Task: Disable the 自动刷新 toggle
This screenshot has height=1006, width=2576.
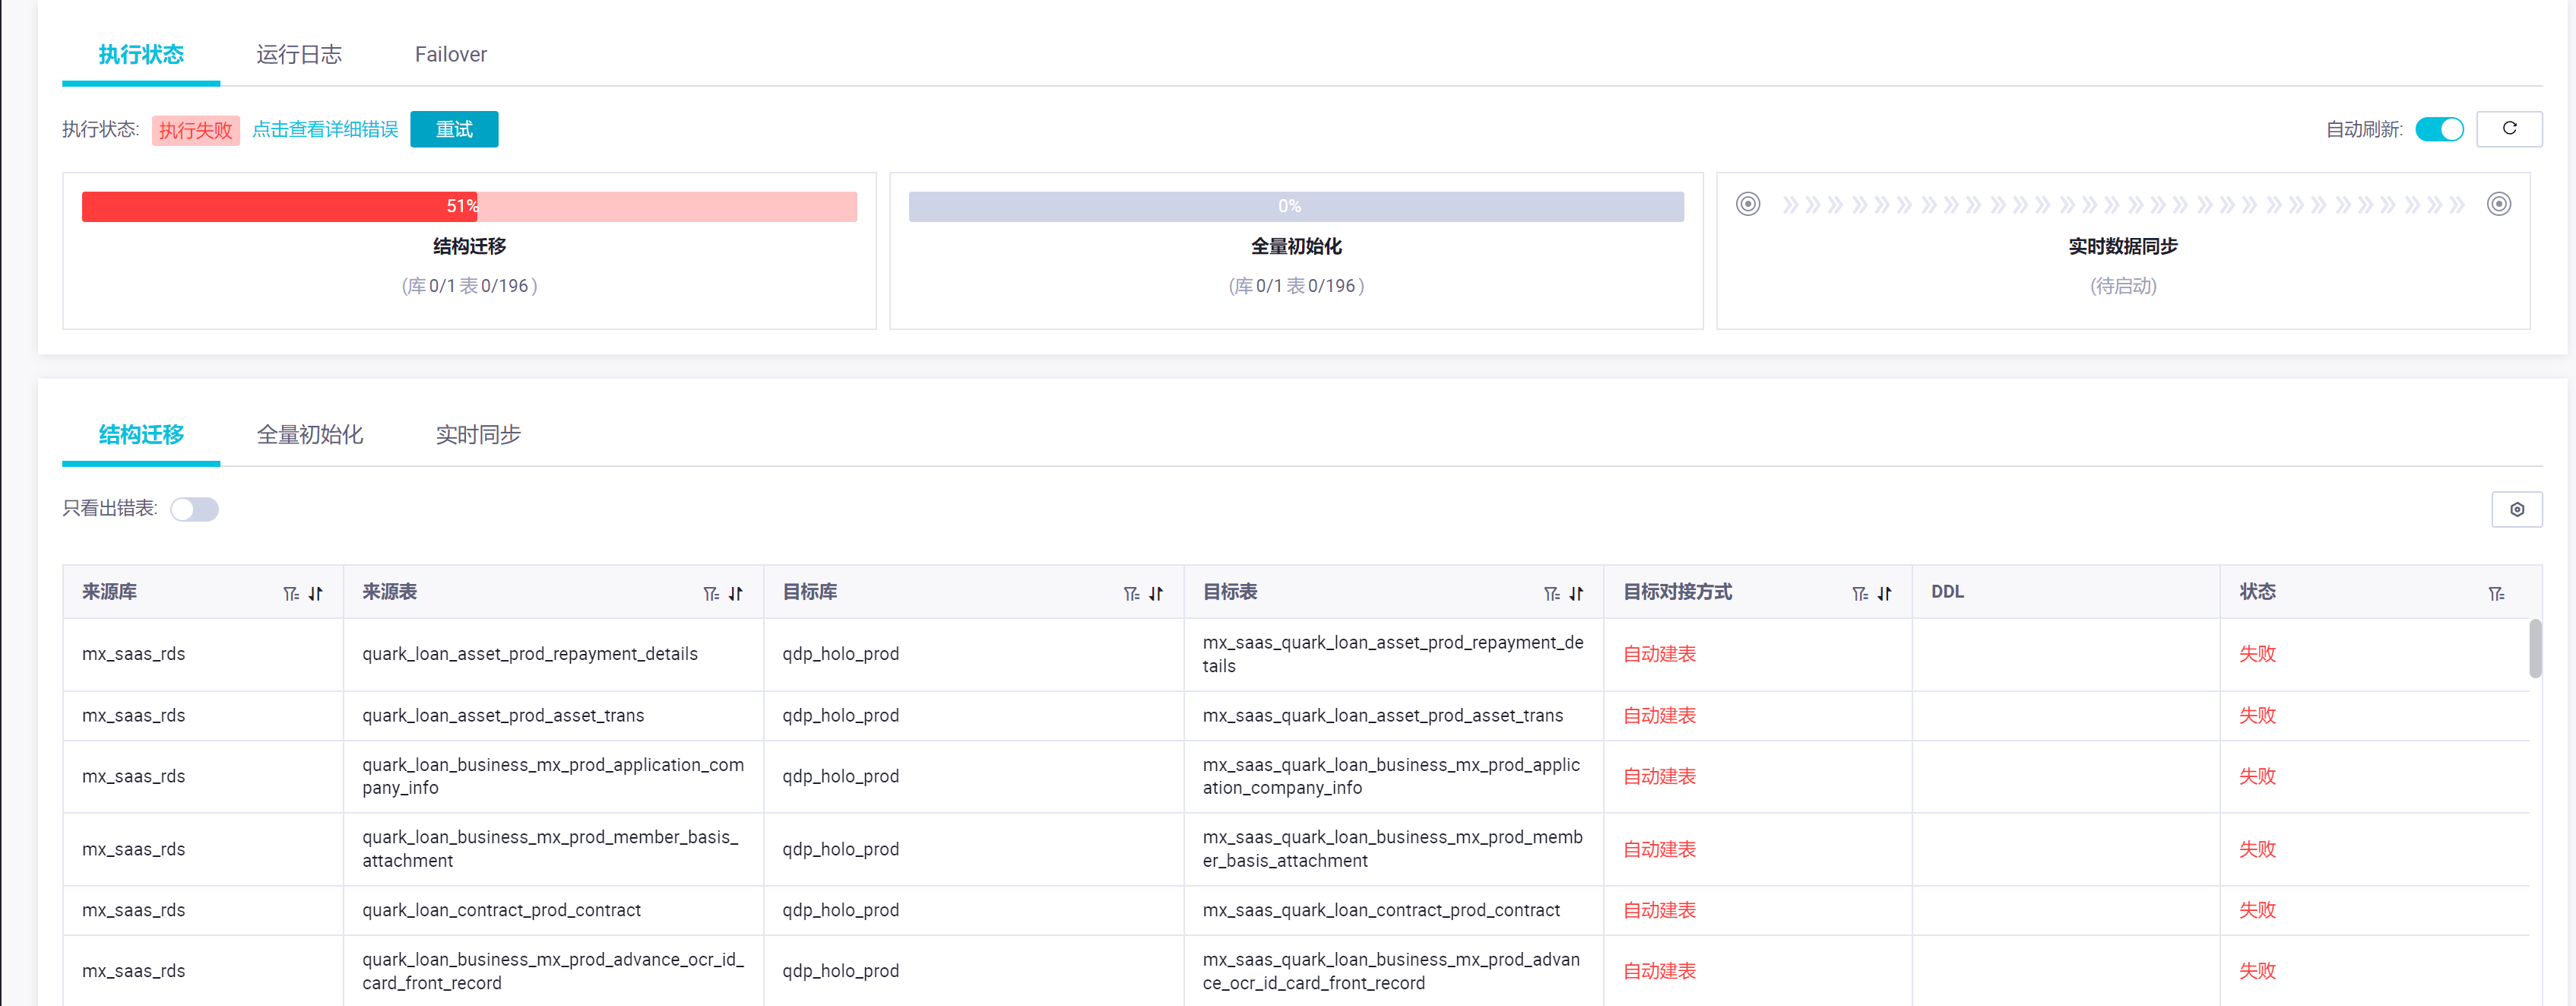Action: pyautogui.click(x=2438, y=129)
